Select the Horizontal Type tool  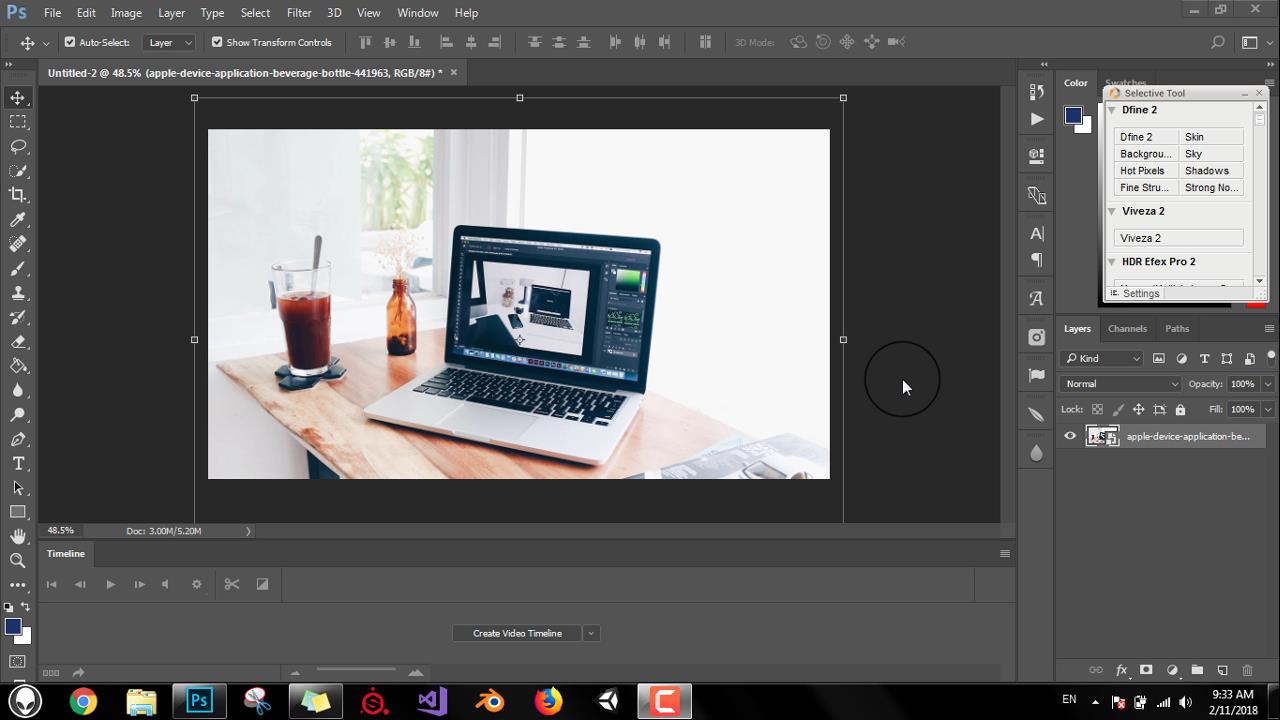(18, 464)
